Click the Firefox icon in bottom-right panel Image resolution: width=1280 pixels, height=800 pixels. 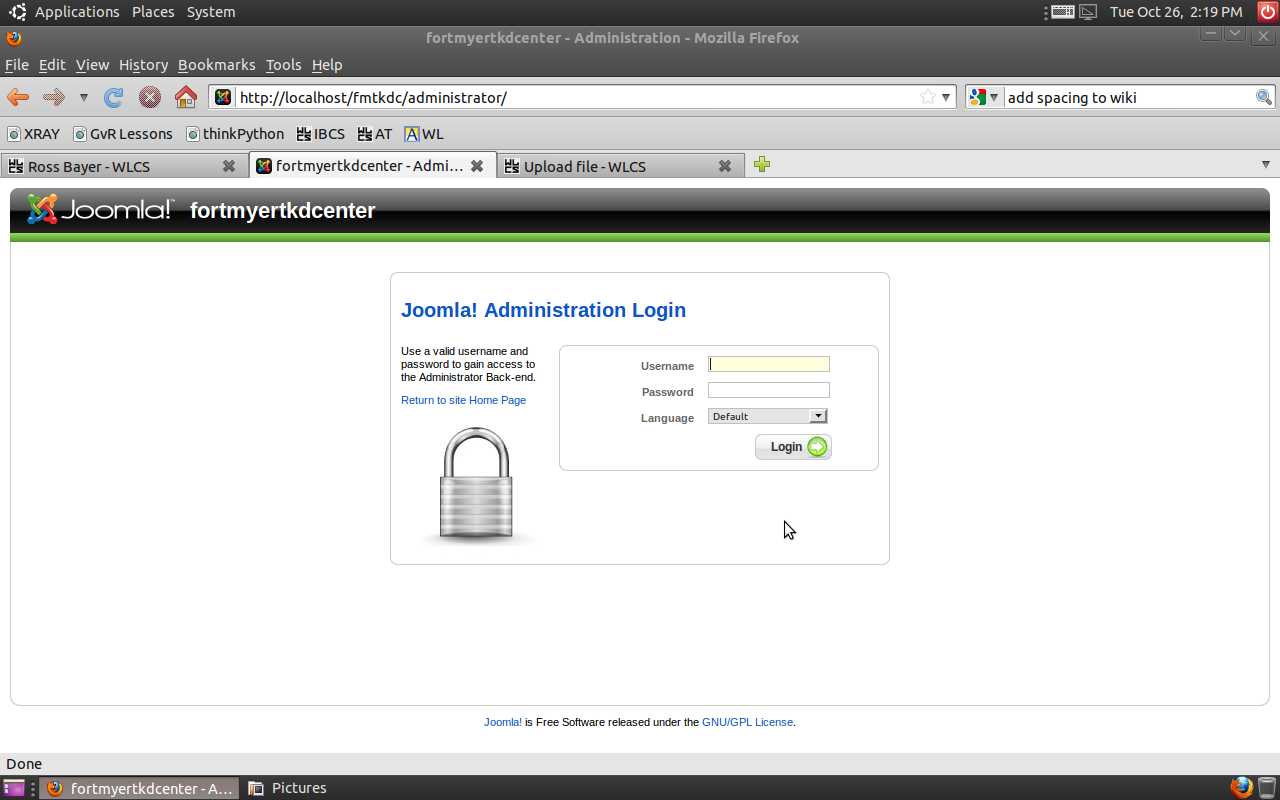pos(1241,787)
